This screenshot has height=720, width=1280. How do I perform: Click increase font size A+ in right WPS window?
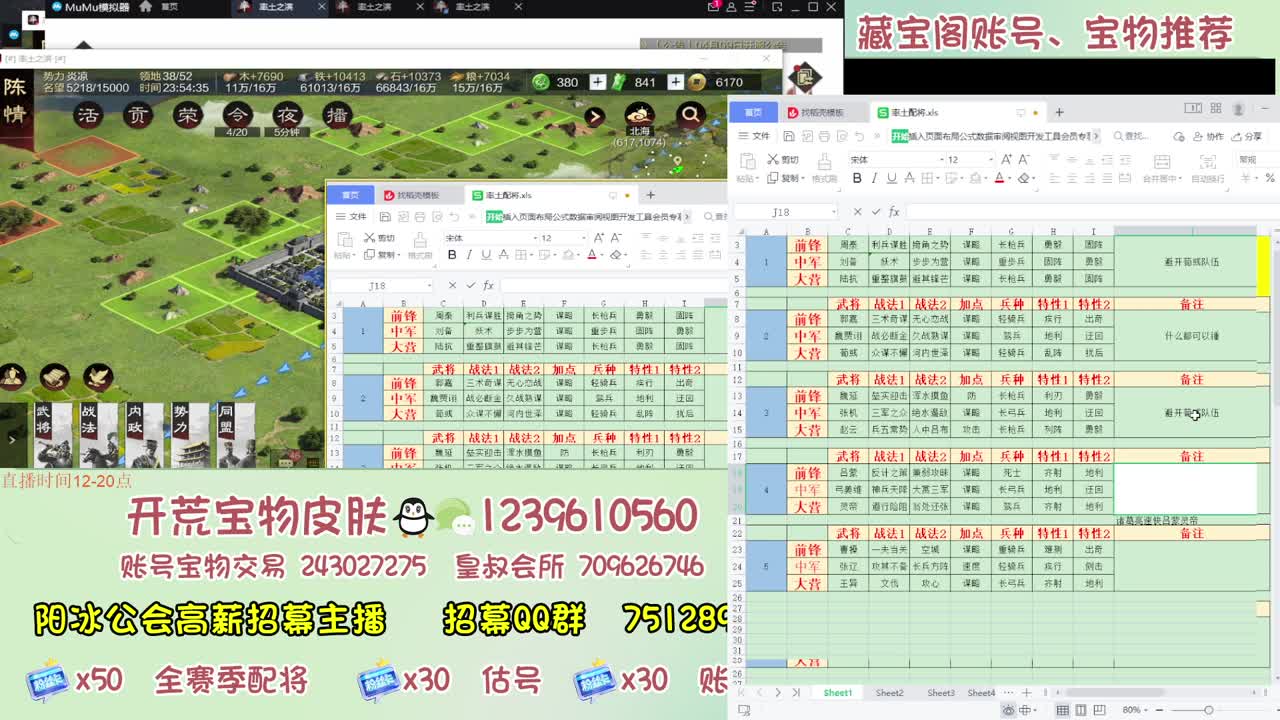1004,159
